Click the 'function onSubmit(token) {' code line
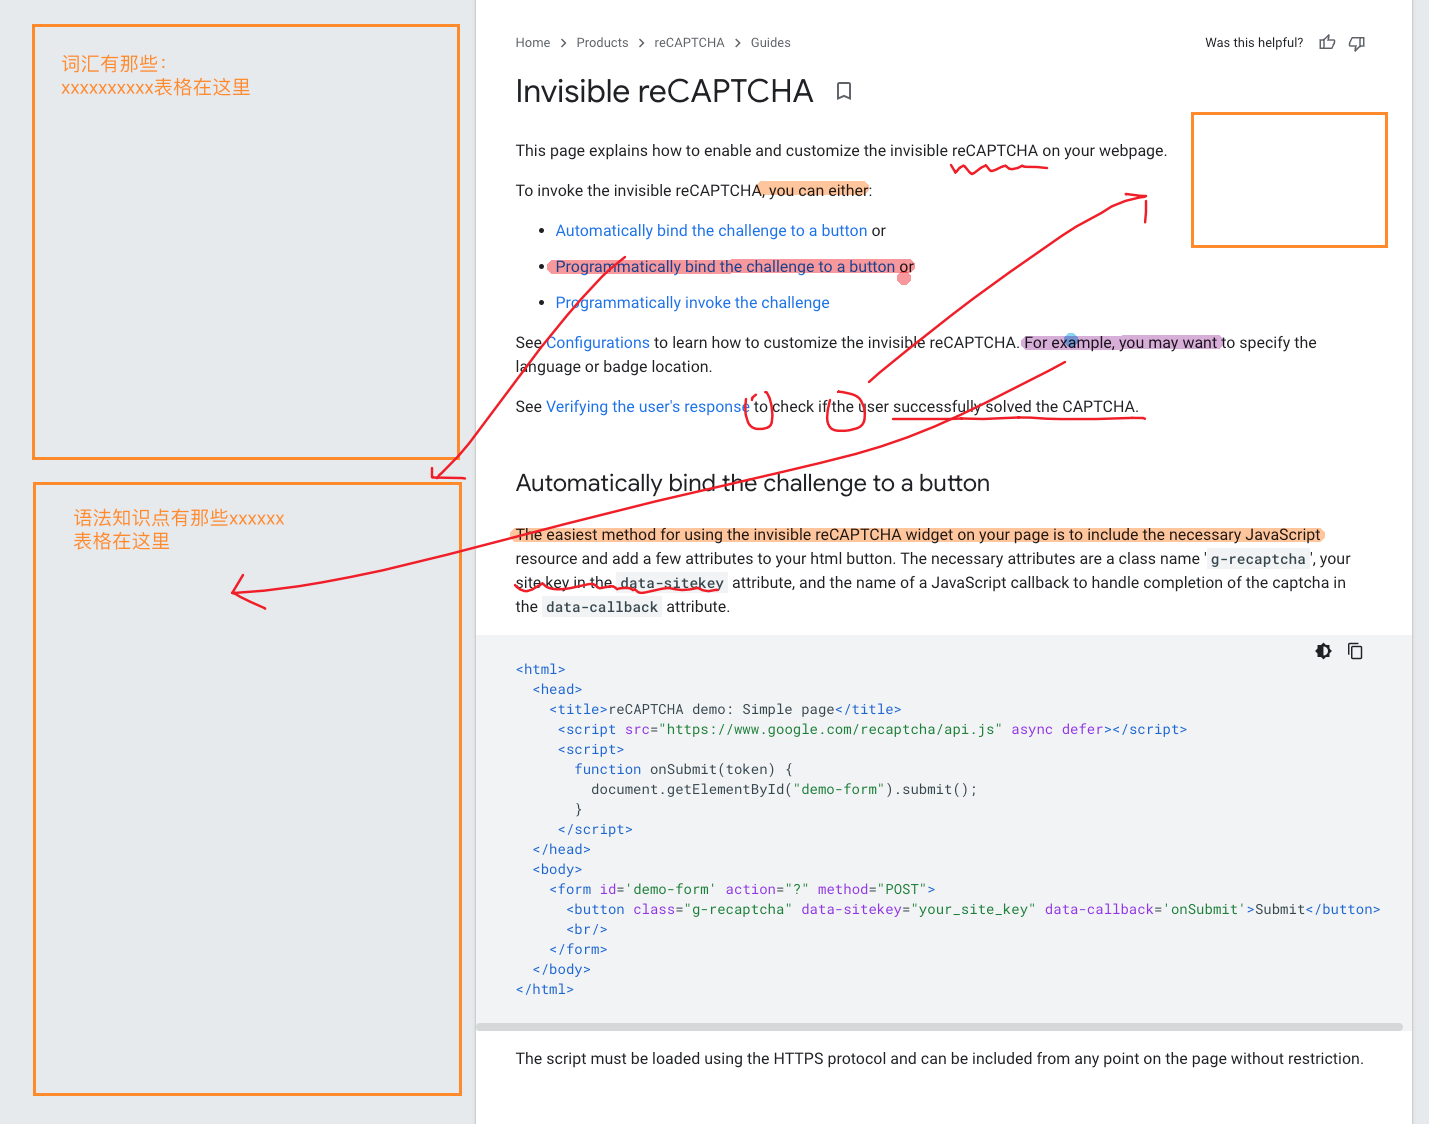 (x=684, y=769)
